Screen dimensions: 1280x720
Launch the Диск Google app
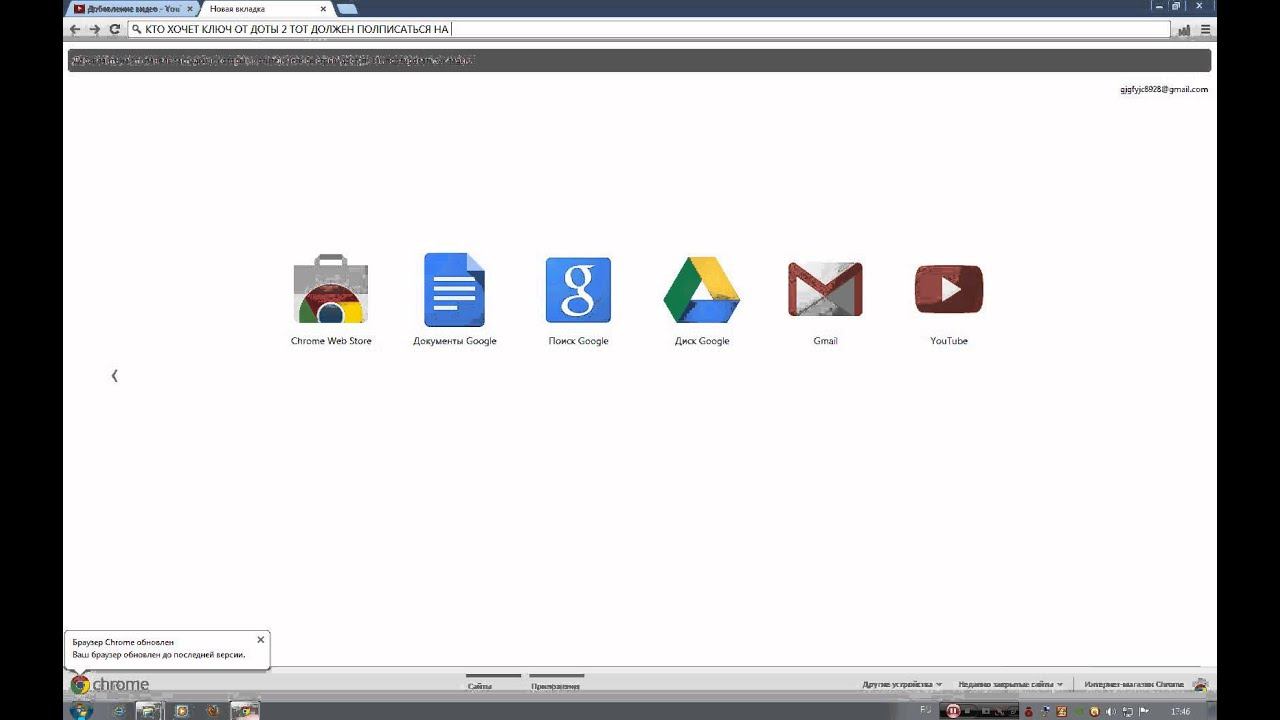(x=701, y=290)
